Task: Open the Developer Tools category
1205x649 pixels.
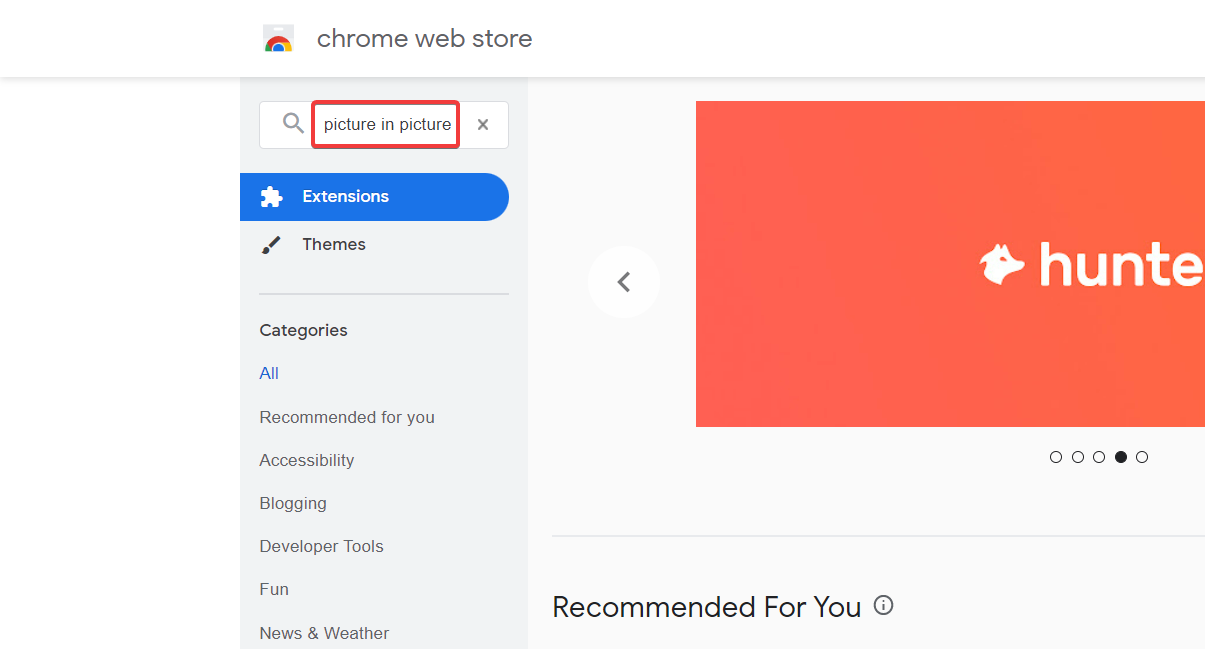Action: tap(322, 546)
